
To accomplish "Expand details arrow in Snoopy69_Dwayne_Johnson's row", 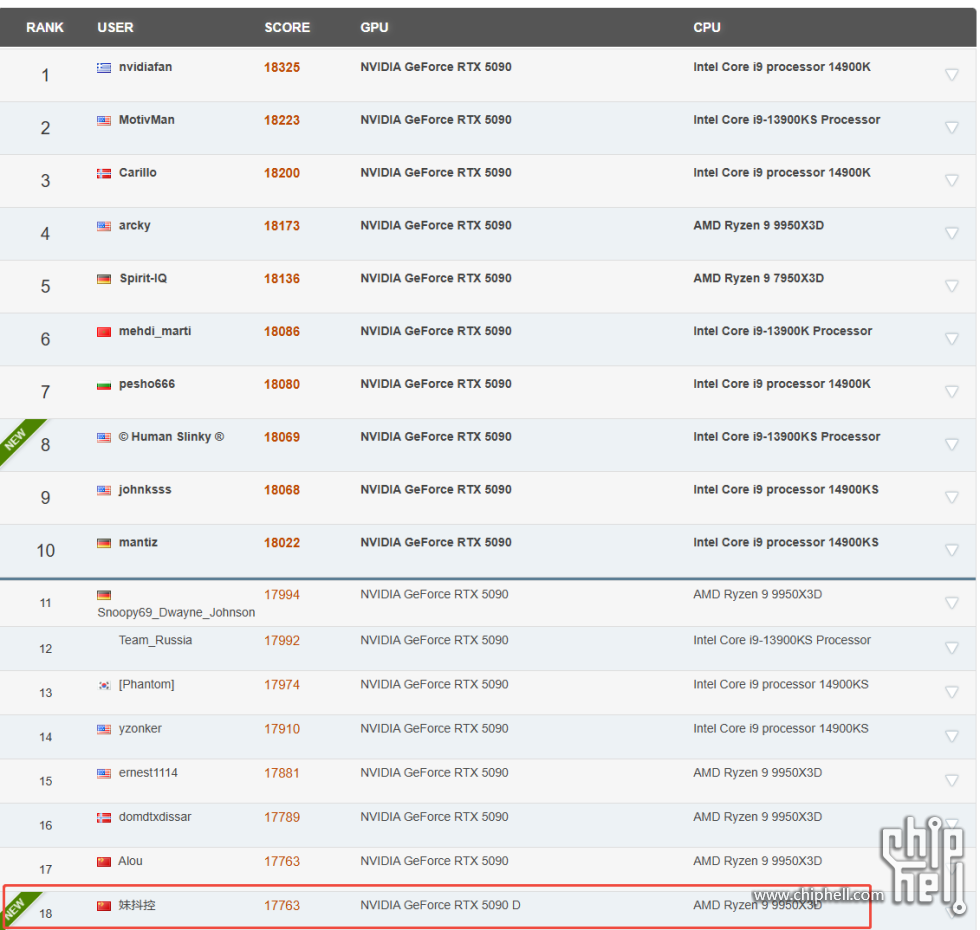I will click(951, 602).
